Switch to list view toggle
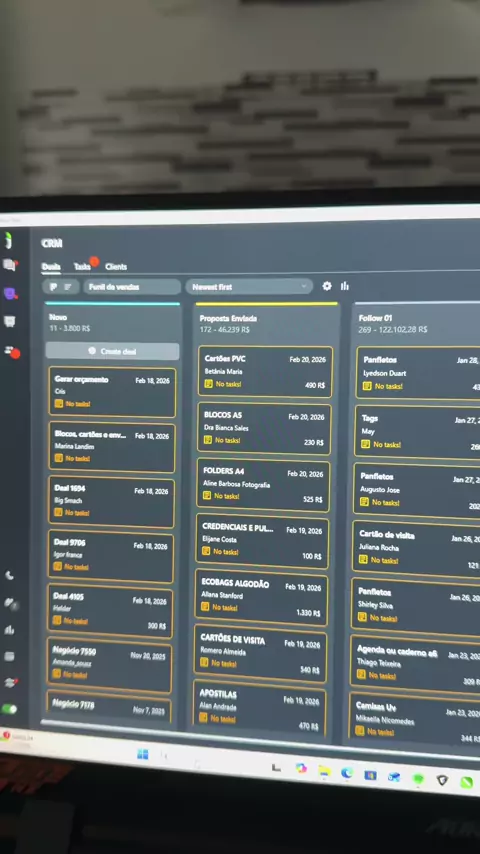Image resolution: width=480 pixels, height=854 pixels. (68, 286)
